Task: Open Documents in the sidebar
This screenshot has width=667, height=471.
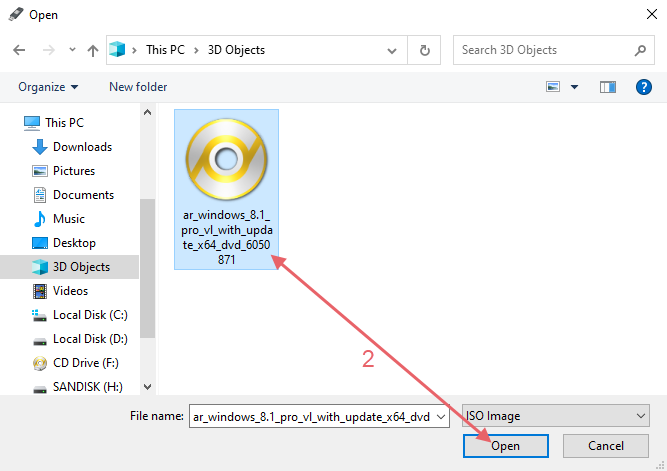Action: (x=83, y=194)
